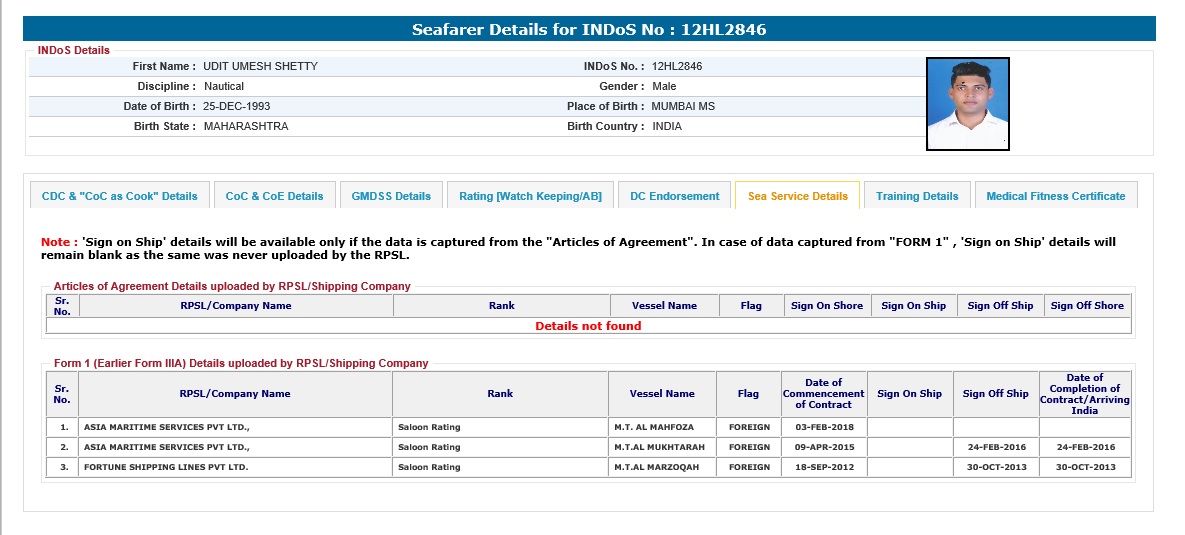Switch to Training Details tab
The width and height of the screenshot is (1185, 535).
(x=917, y=196)
